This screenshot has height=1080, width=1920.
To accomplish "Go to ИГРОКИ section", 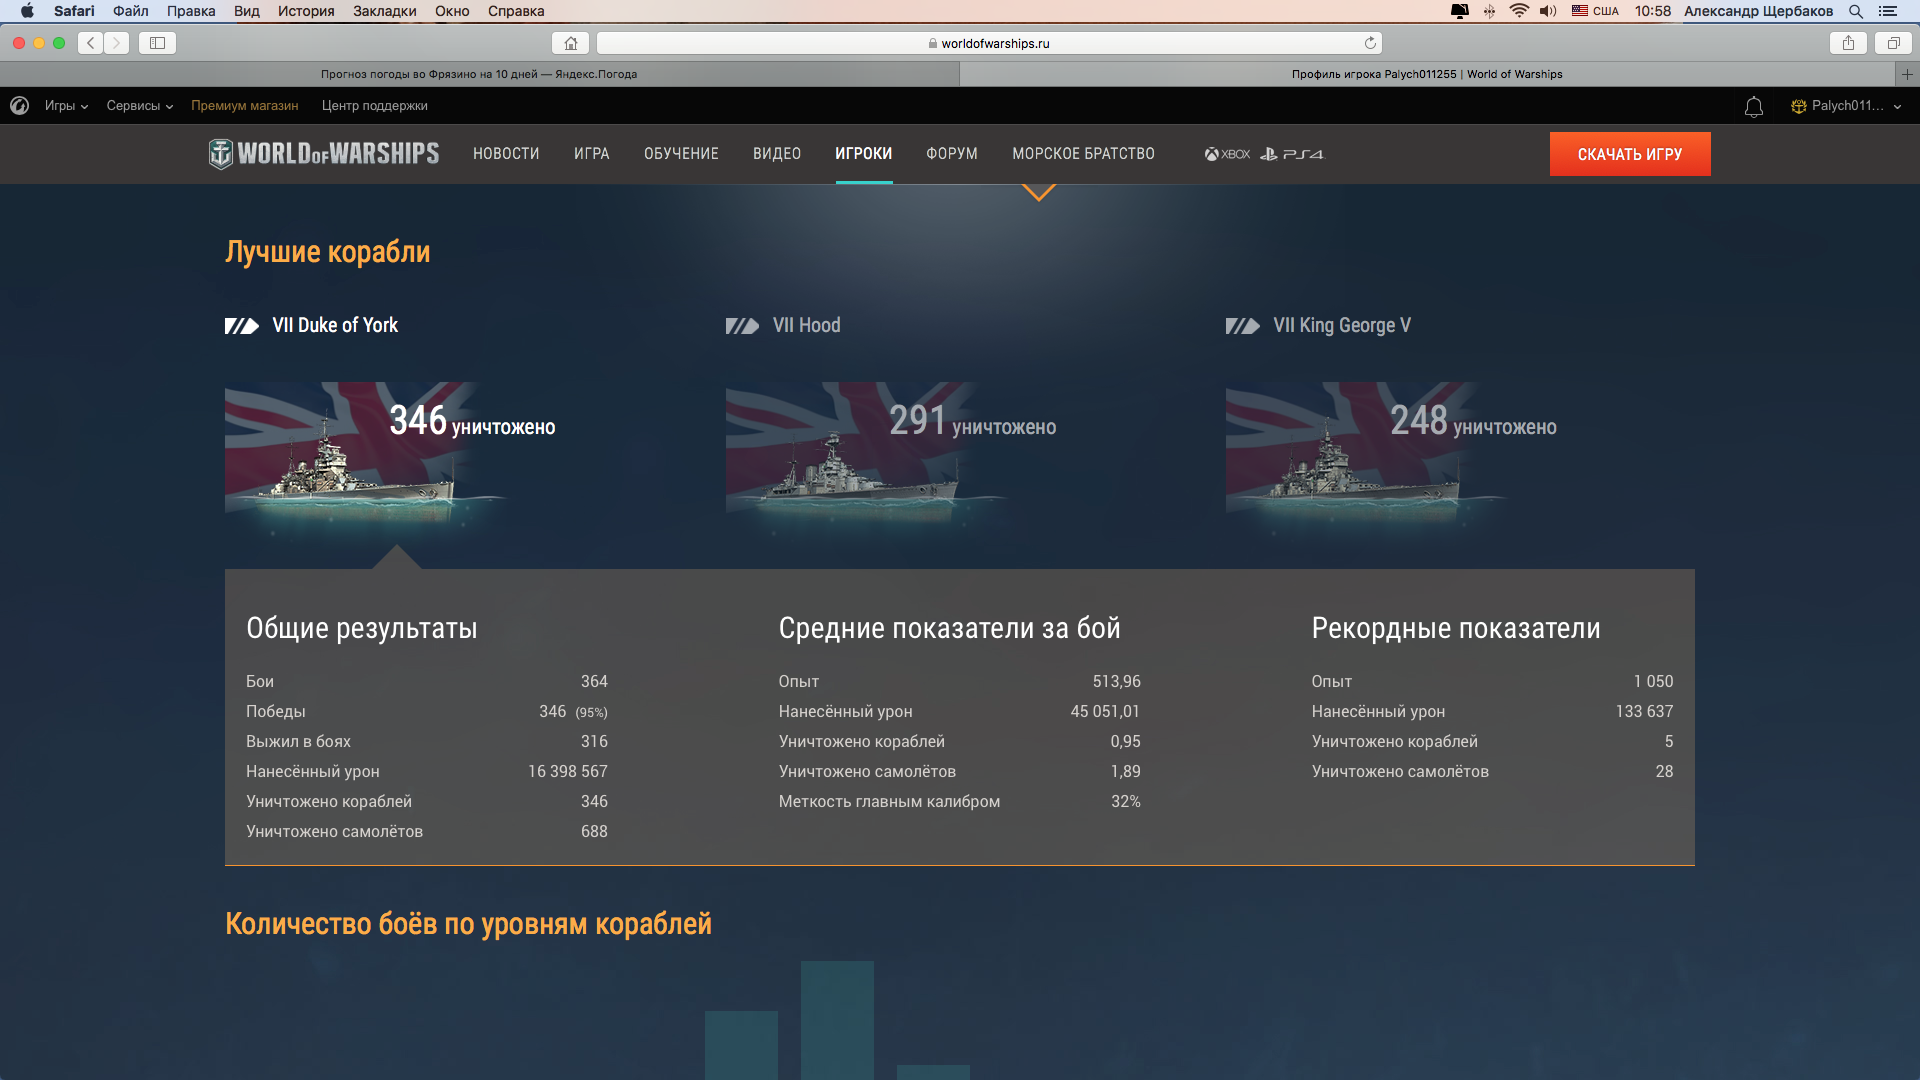I will pos(864,154).
